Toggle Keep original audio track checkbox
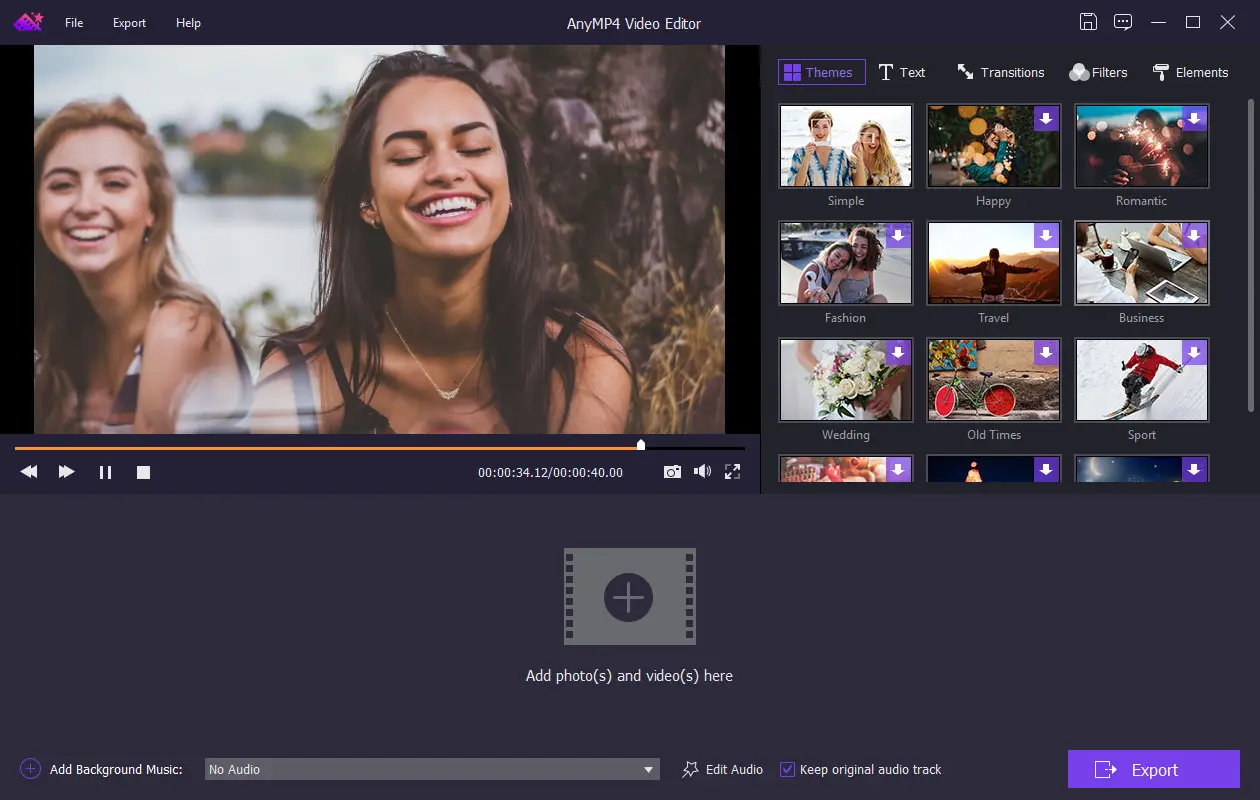The image size is (1260, 800). pos(788,769)
